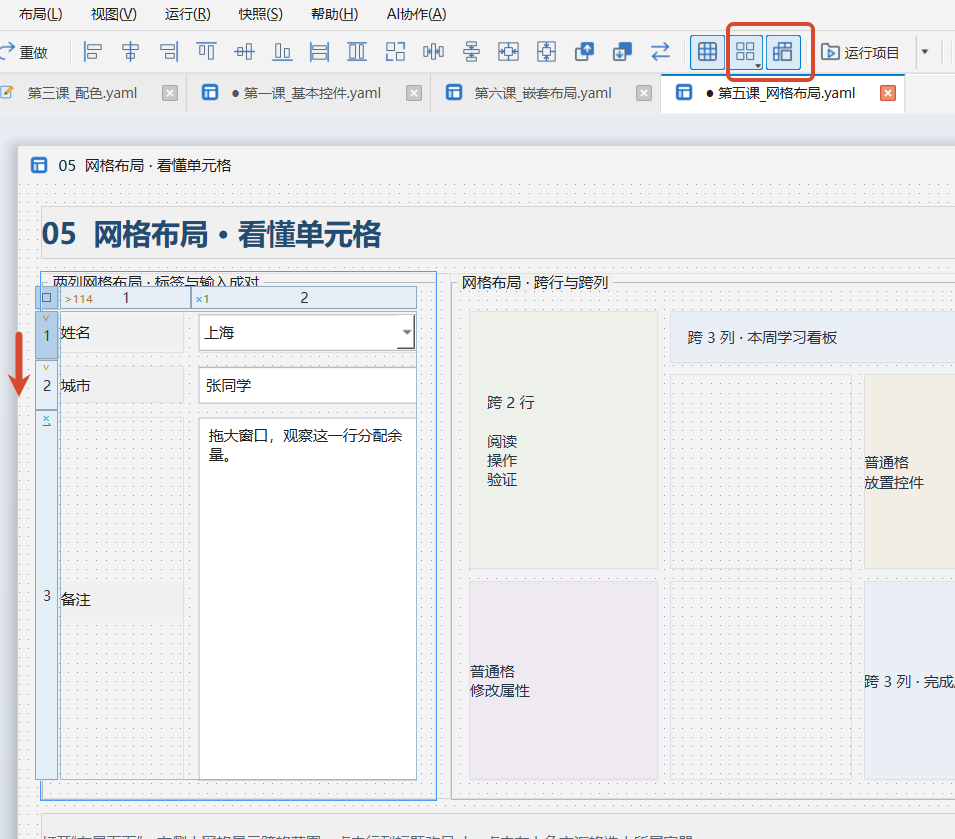Align widgets to horizontal center
The width and height of the screenshot is (955, 839).
pos(130,52)
